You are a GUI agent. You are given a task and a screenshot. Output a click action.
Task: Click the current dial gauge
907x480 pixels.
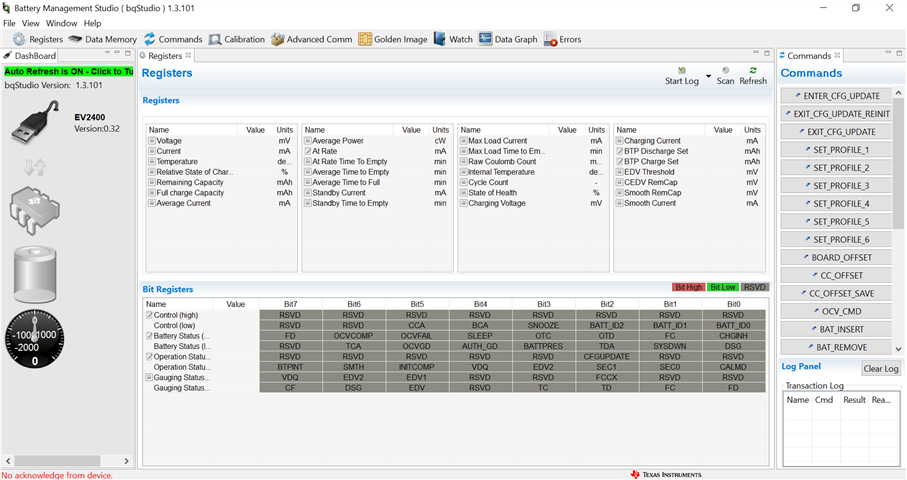[x=35, y=339]
